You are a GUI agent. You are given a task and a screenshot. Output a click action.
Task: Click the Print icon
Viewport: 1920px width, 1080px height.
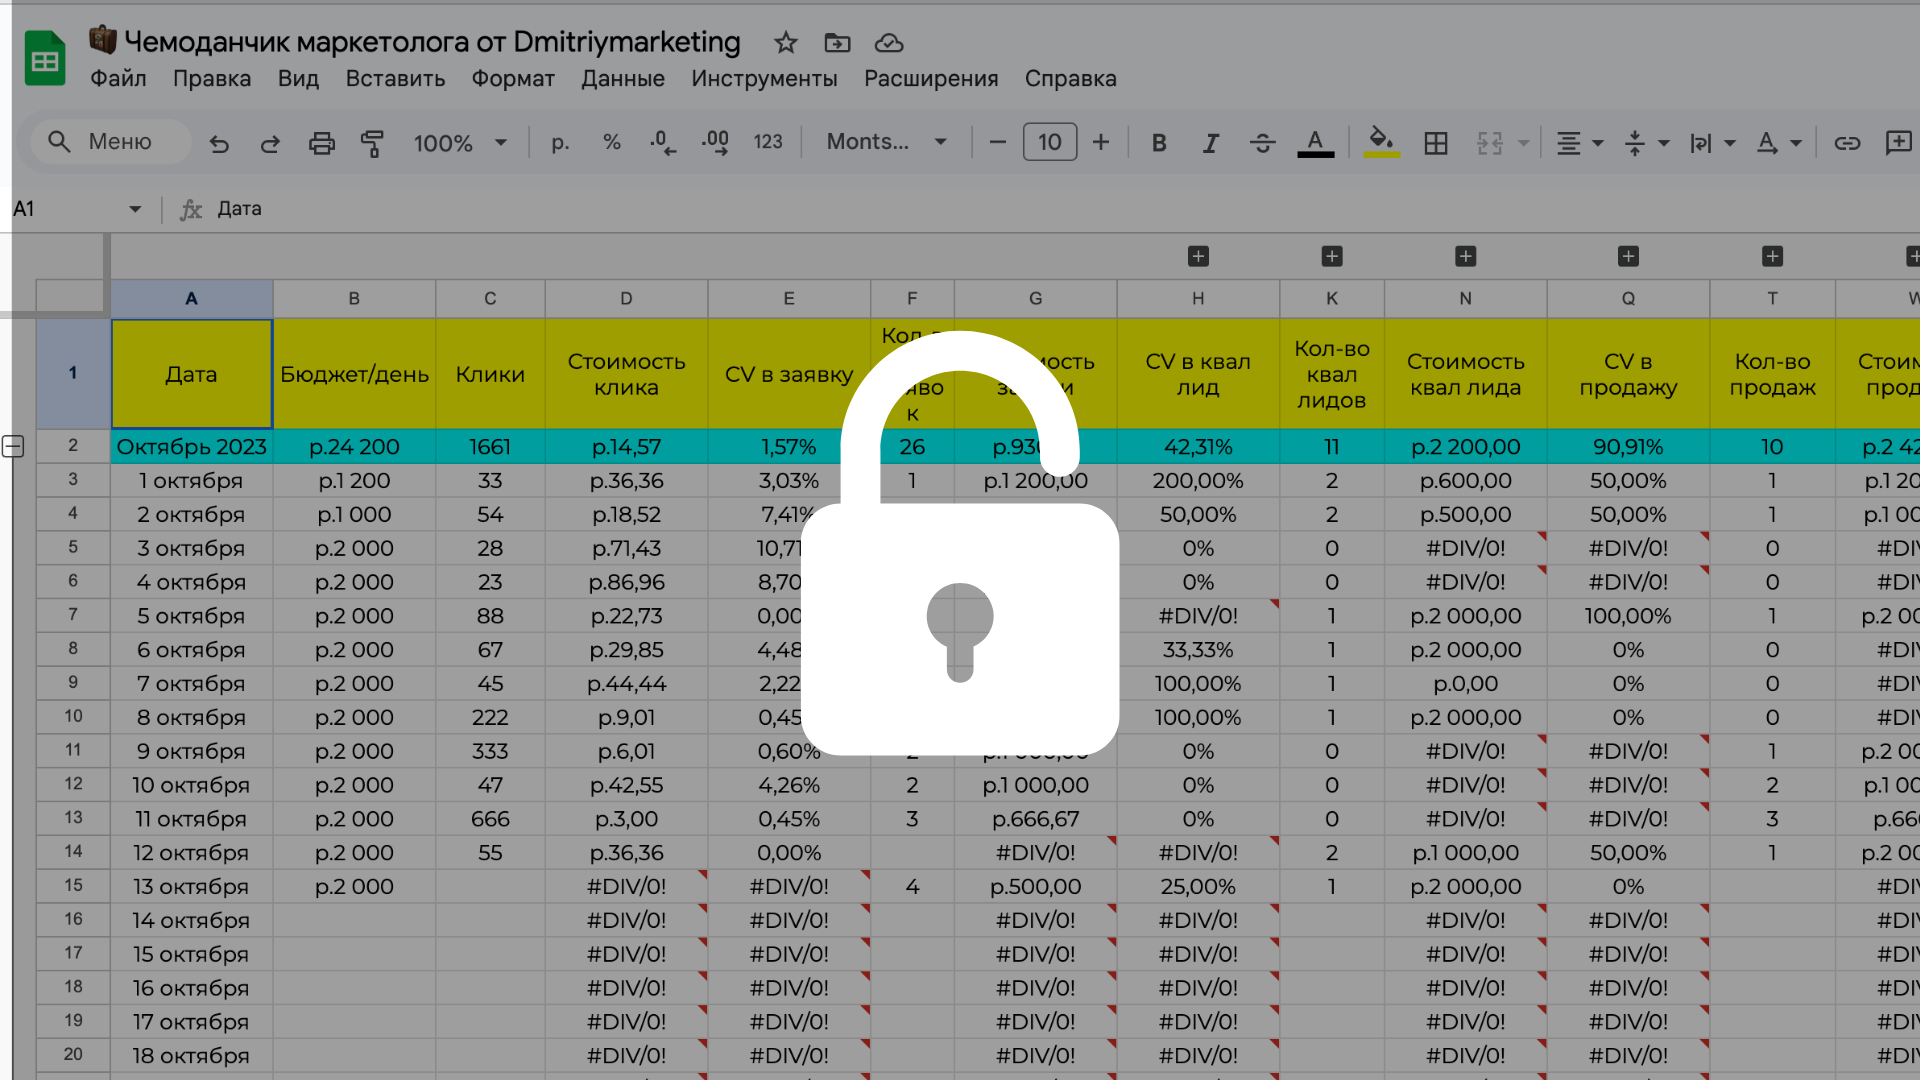click(x=321, y=143)
